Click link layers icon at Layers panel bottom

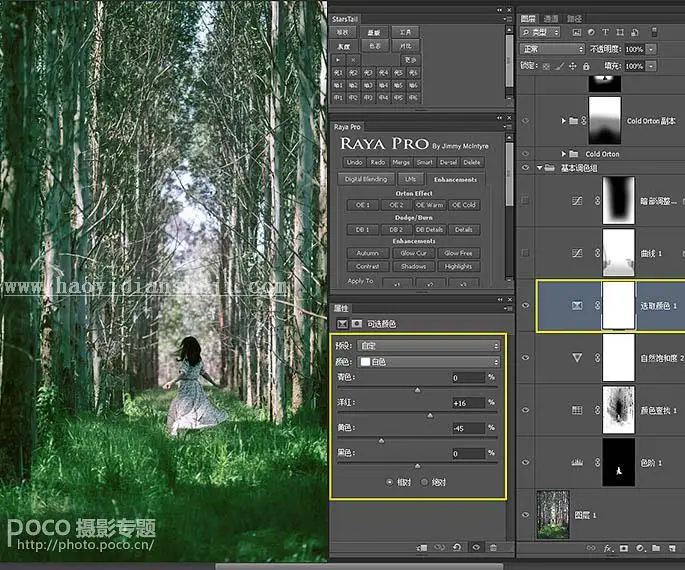pos(591,548)
